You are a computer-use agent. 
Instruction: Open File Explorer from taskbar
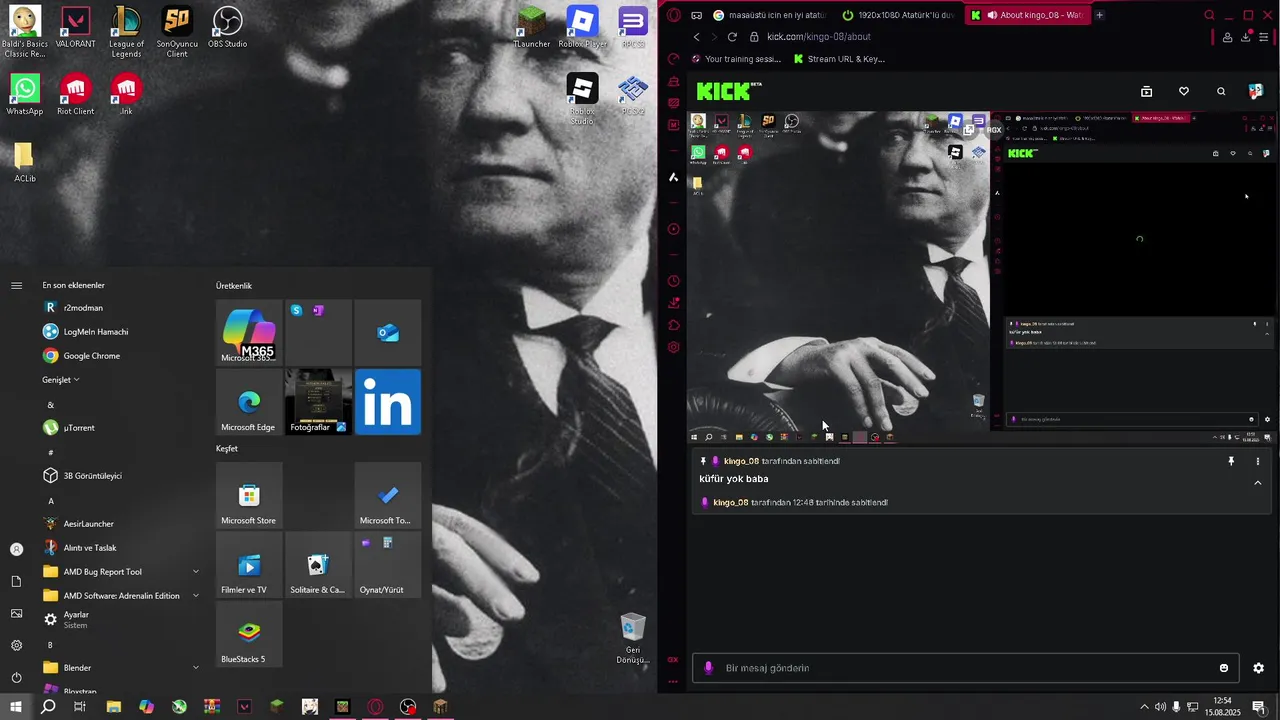coord(114,707)
